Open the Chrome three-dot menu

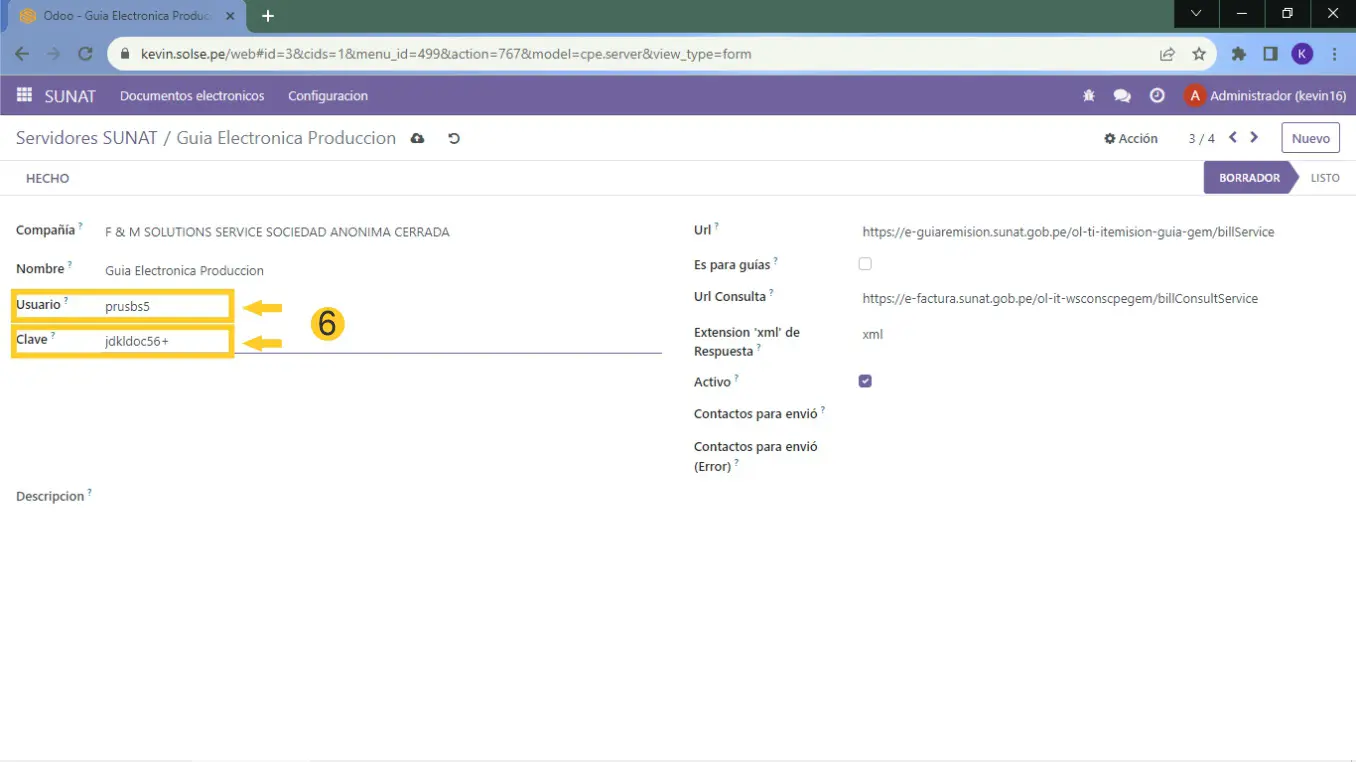click(1334, 54)
